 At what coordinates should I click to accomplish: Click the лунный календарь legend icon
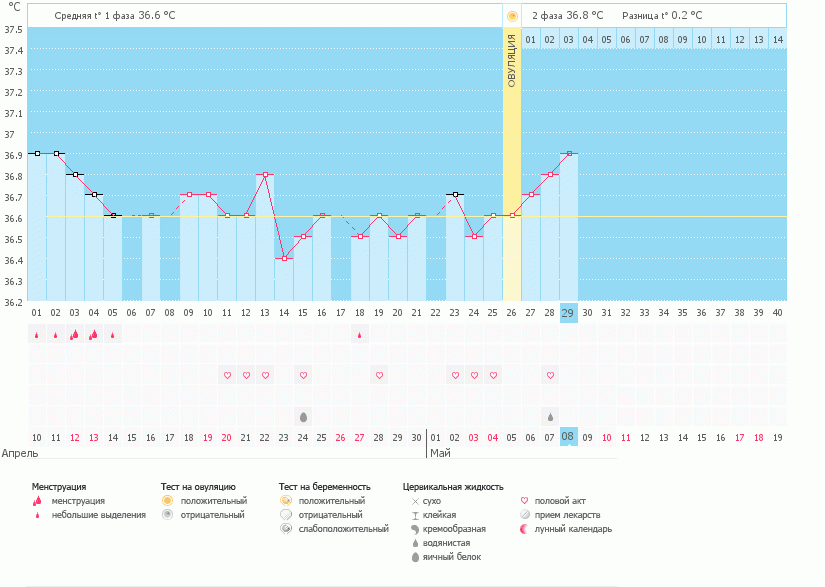(525, 529)
